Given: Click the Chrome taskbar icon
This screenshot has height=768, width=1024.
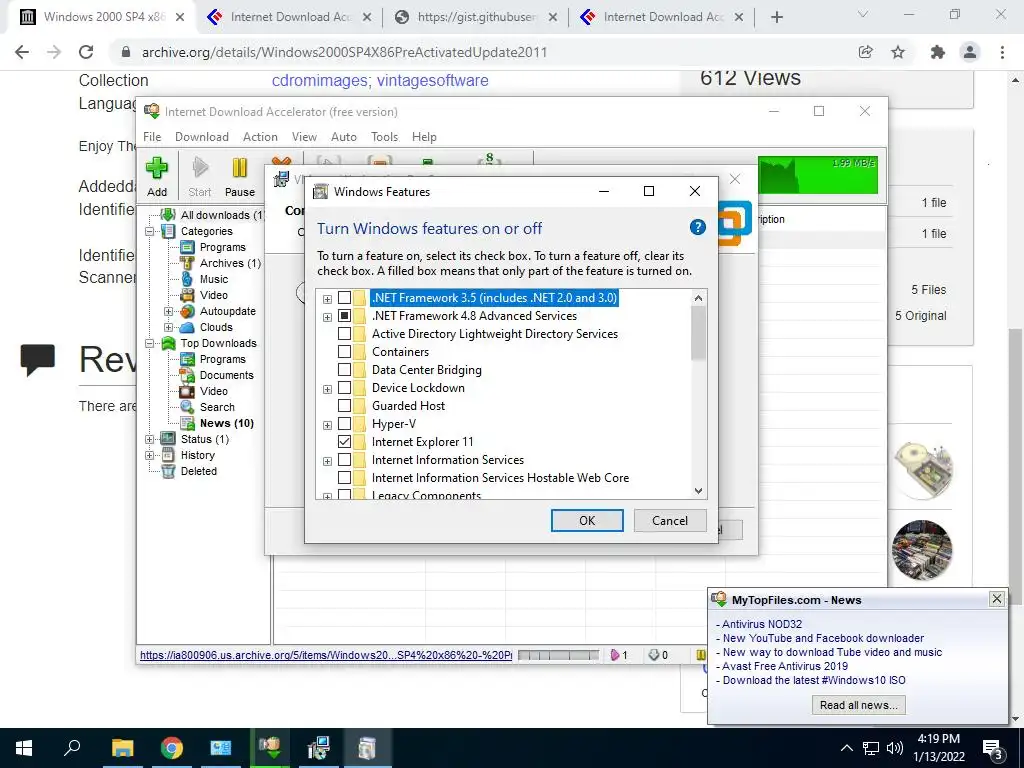Looking at the screenshot, I should click(x=172, y=747).
